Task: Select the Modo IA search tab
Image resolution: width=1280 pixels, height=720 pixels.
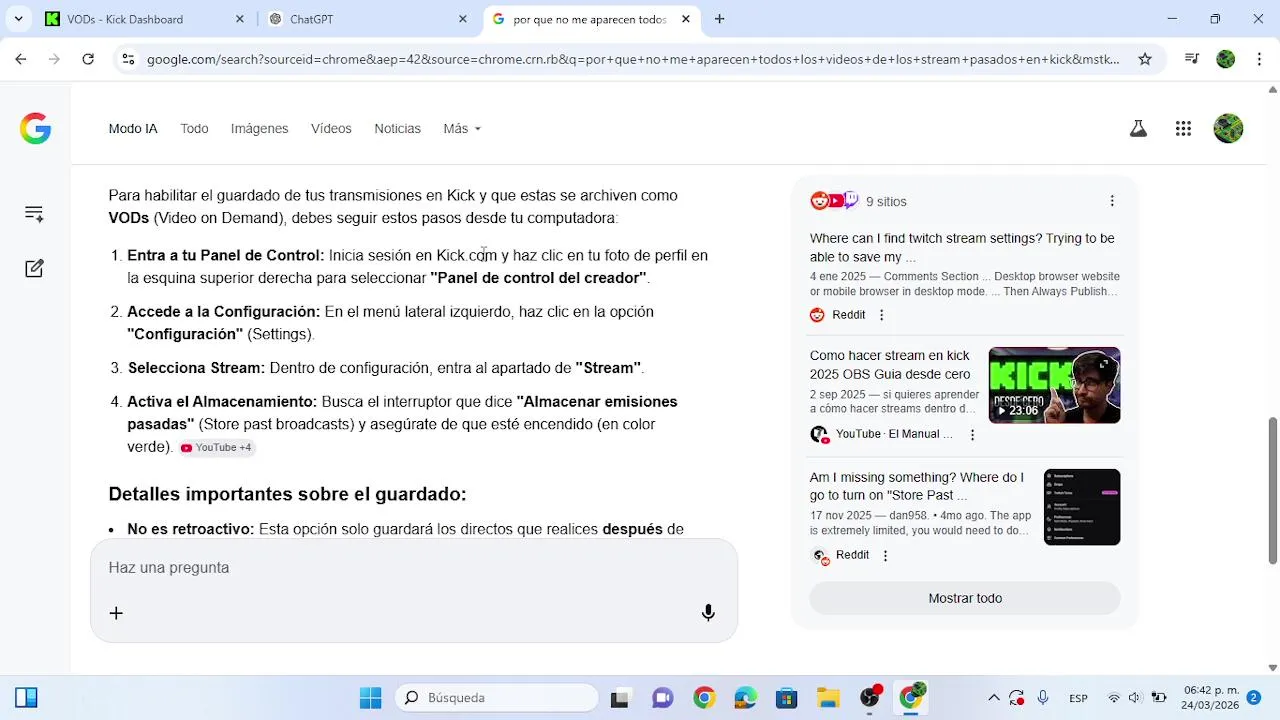Action: click(133, 128)
